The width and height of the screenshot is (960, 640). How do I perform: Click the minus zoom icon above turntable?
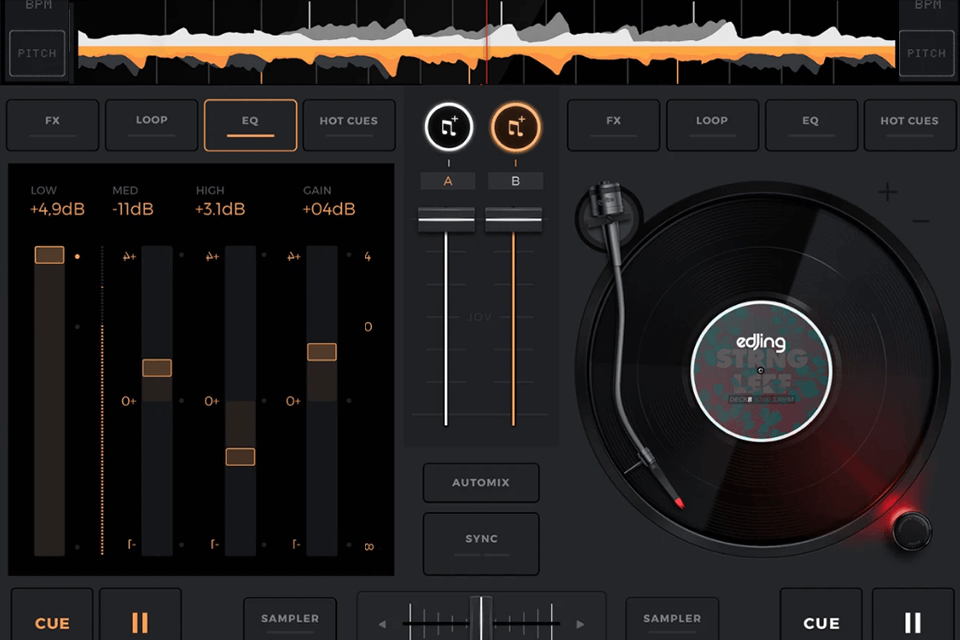click(x=921, y=221)
